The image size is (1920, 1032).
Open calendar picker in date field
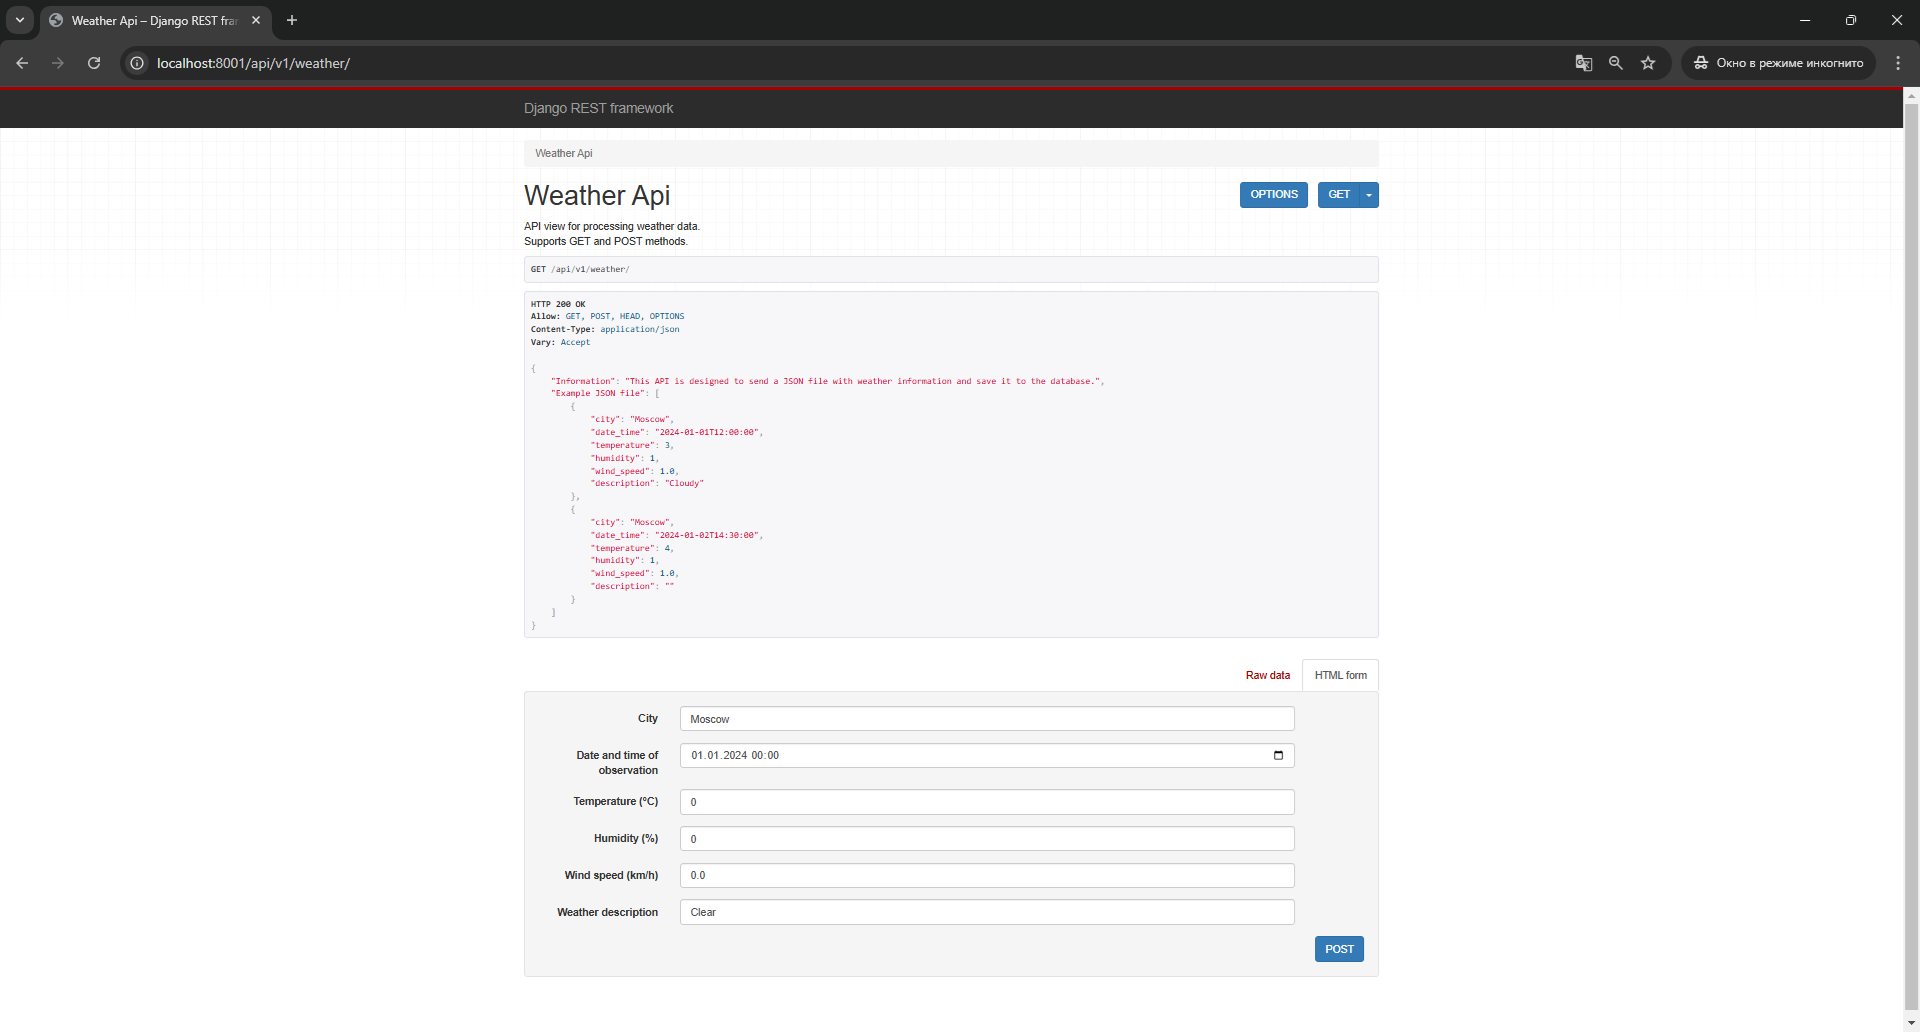[1278, 755]
